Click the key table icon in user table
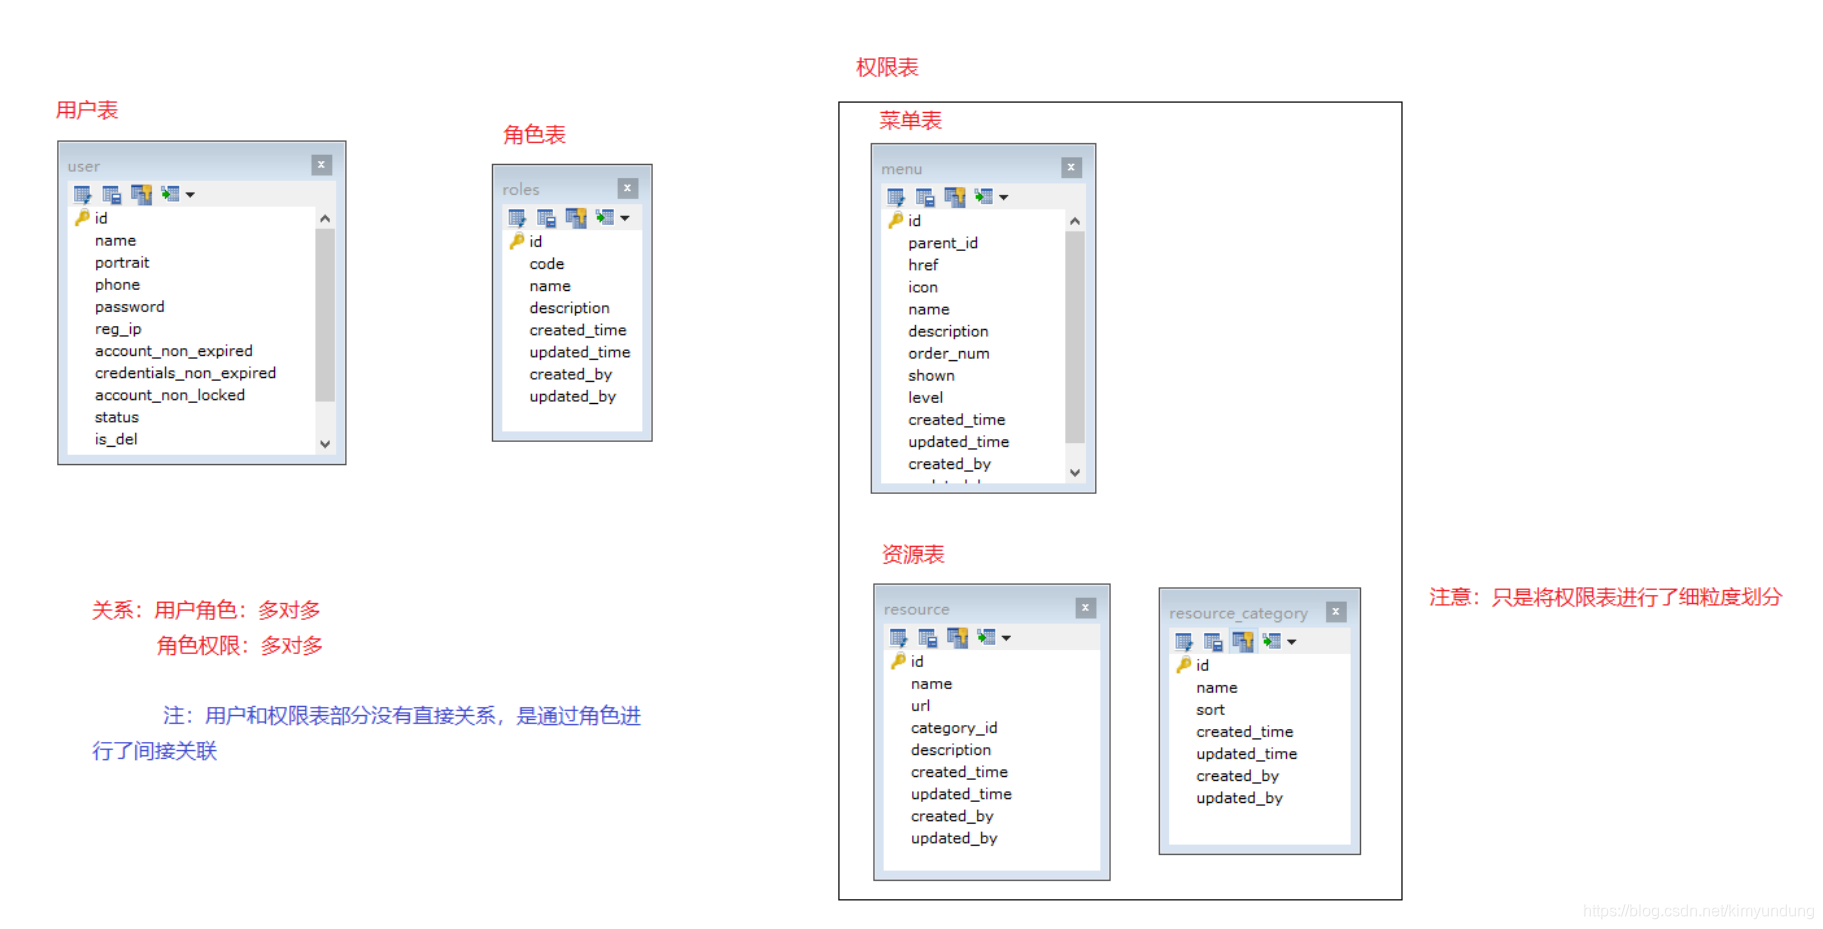This screenshot has width=1823, height=929. point(141,194)
